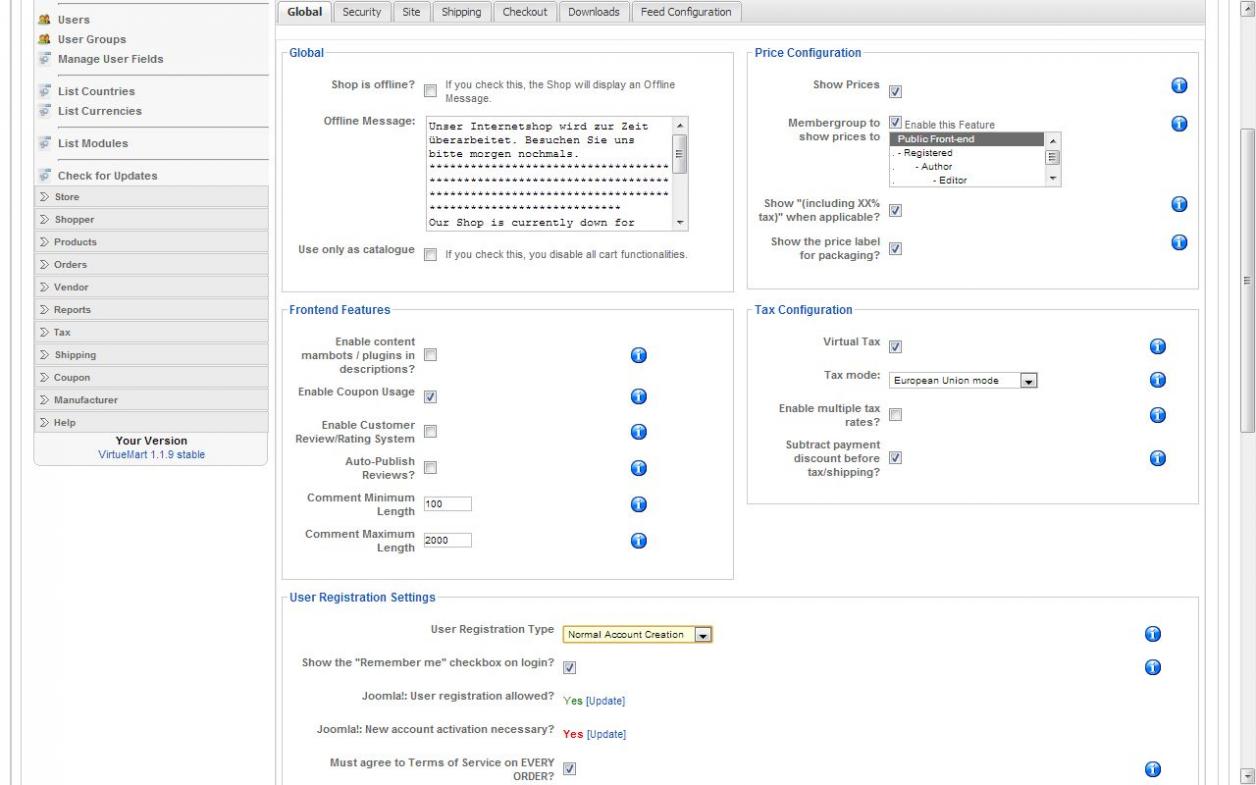Click info icon next to Show Prices
The height and width of the screenshot is (785, 1256).
point(1179,87)
